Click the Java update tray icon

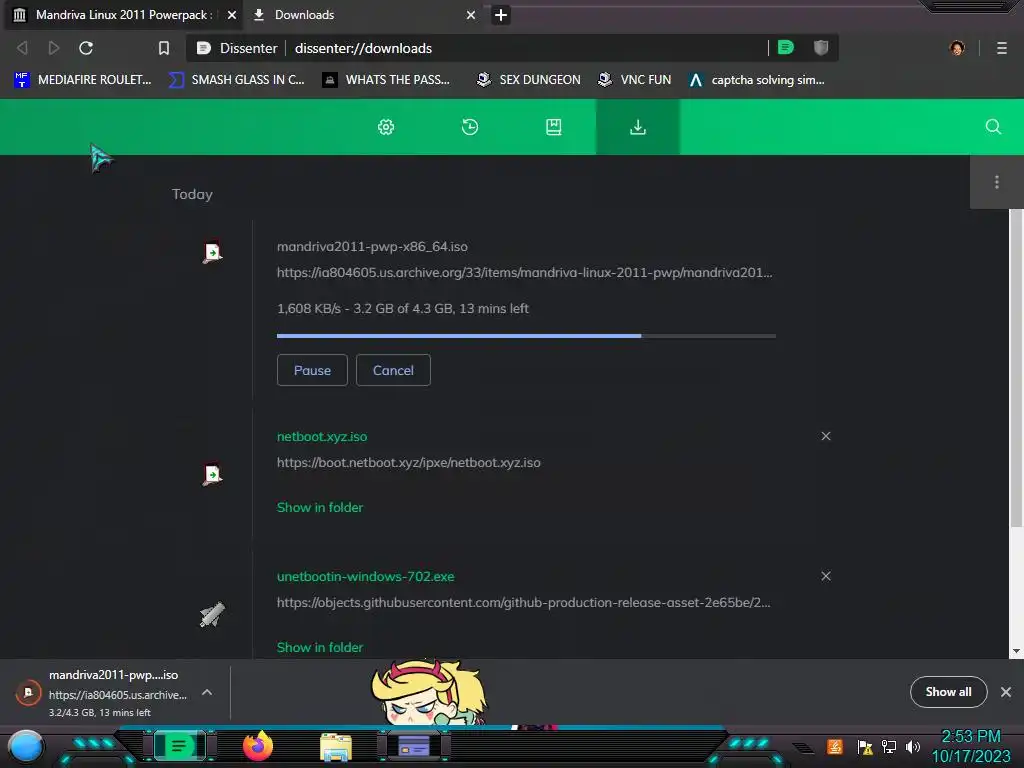[x=835, y=746]
